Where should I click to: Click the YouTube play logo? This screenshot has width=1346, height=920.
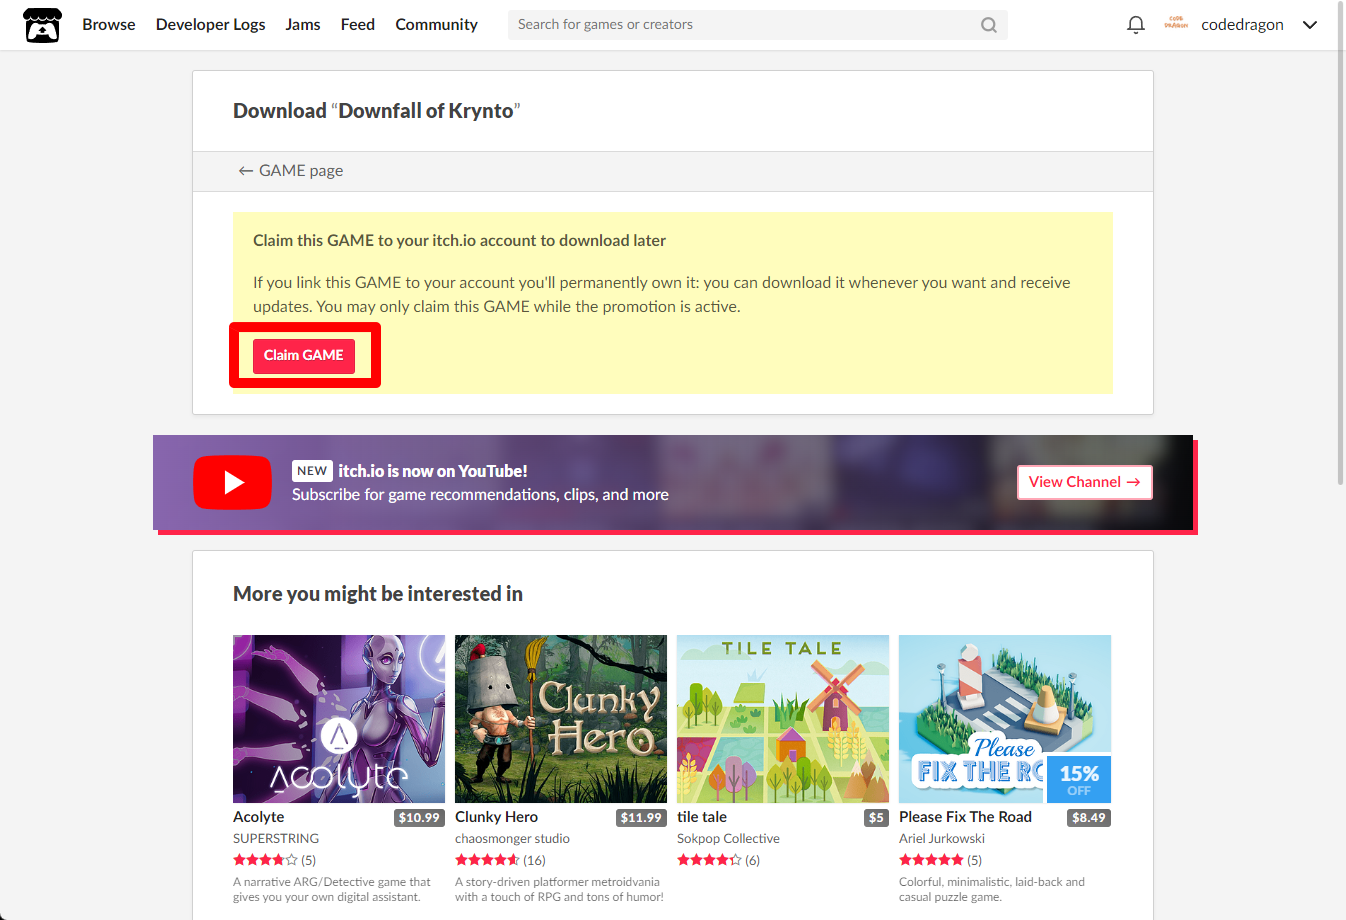click(x=232, y=482)
